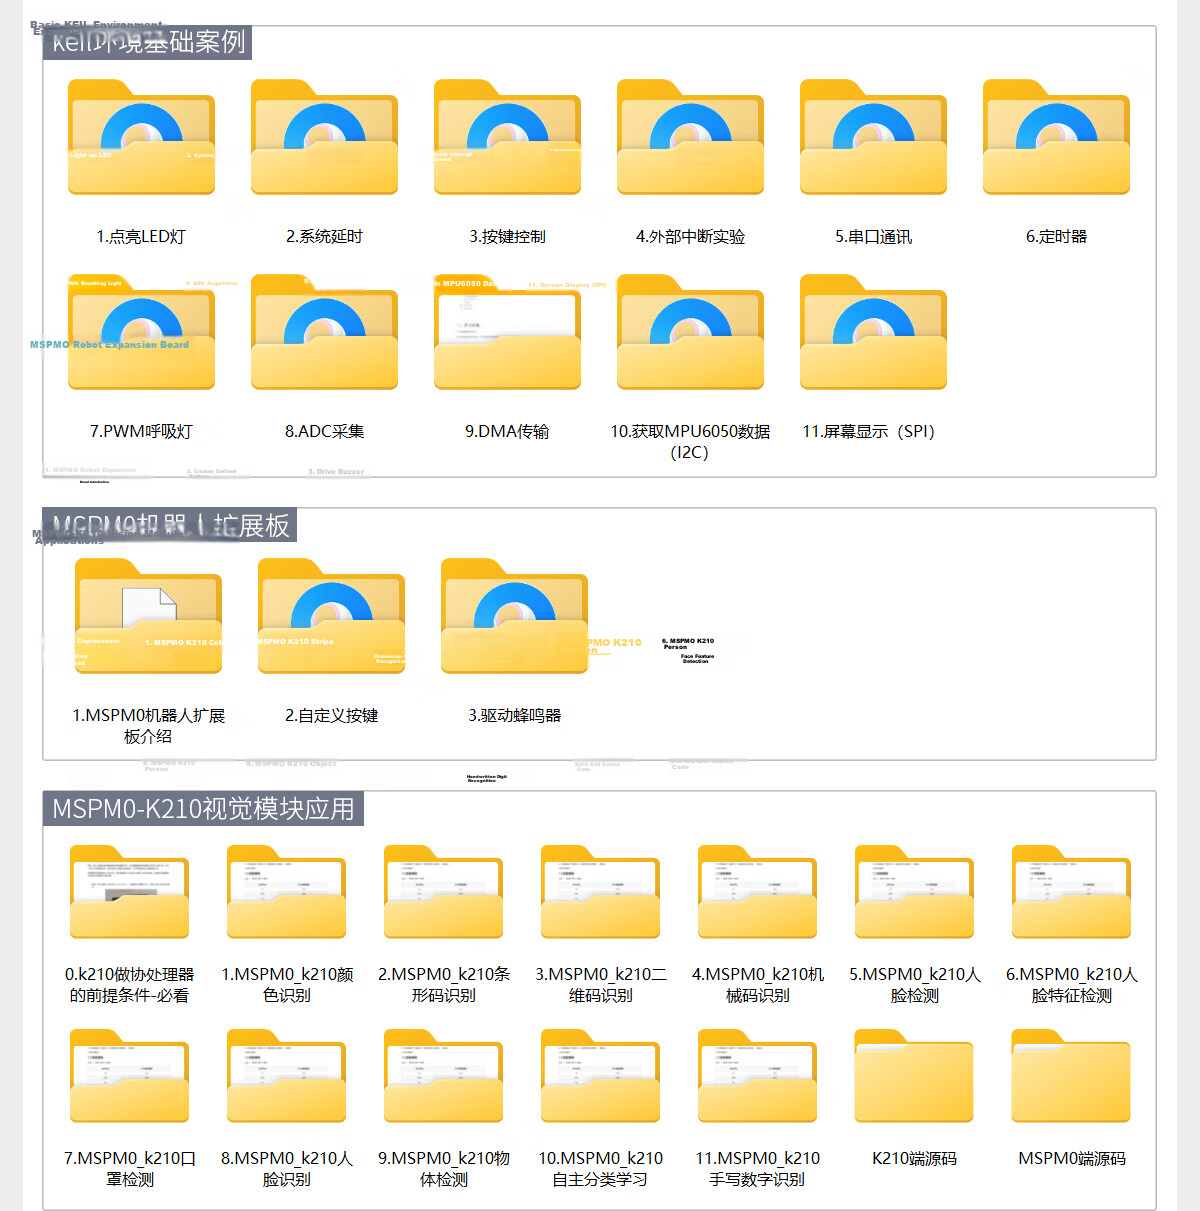Open the 1.点亮LED灯 folder icon
This screenshot has height=1211, width=1200.
(141, 138)
